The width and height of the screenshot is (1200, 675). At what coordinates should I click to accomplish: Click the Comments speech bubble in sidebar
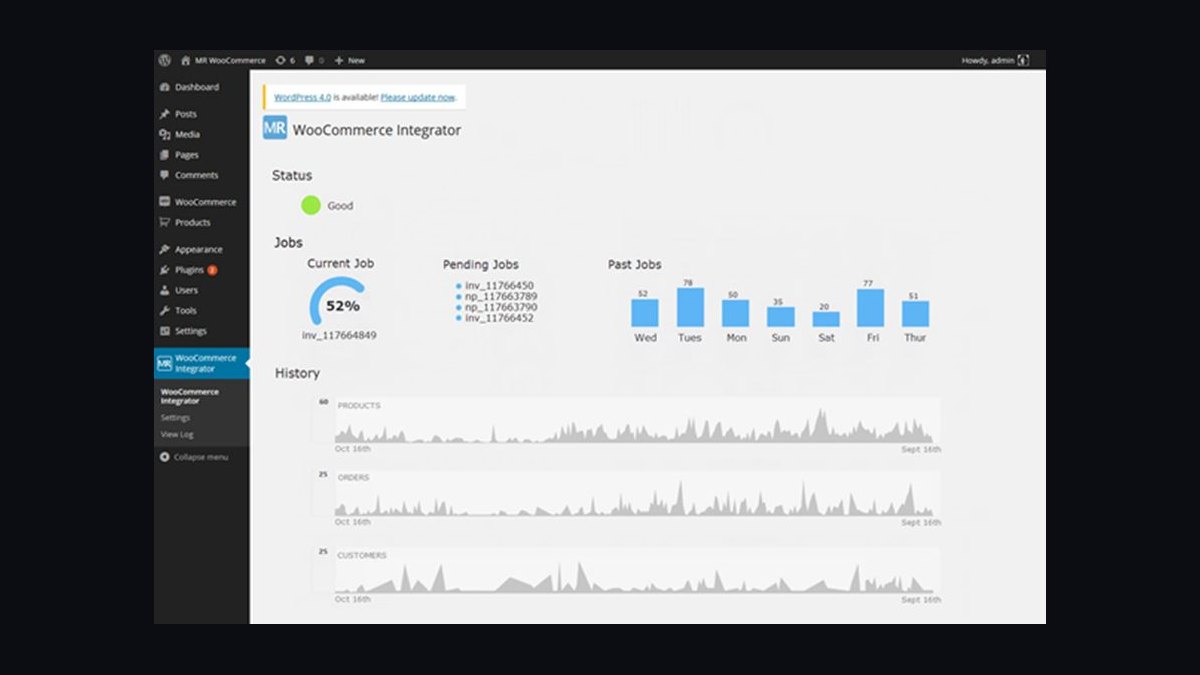(164, 175)
